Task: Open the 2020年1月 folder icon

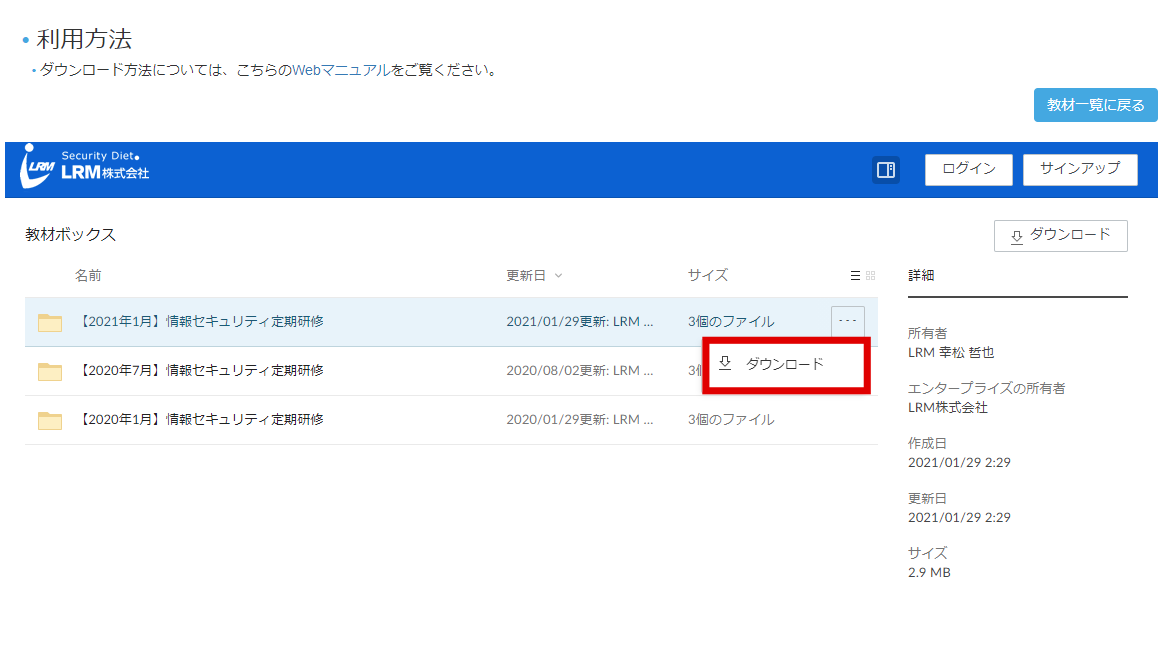Action: click(x=50, y=420)
